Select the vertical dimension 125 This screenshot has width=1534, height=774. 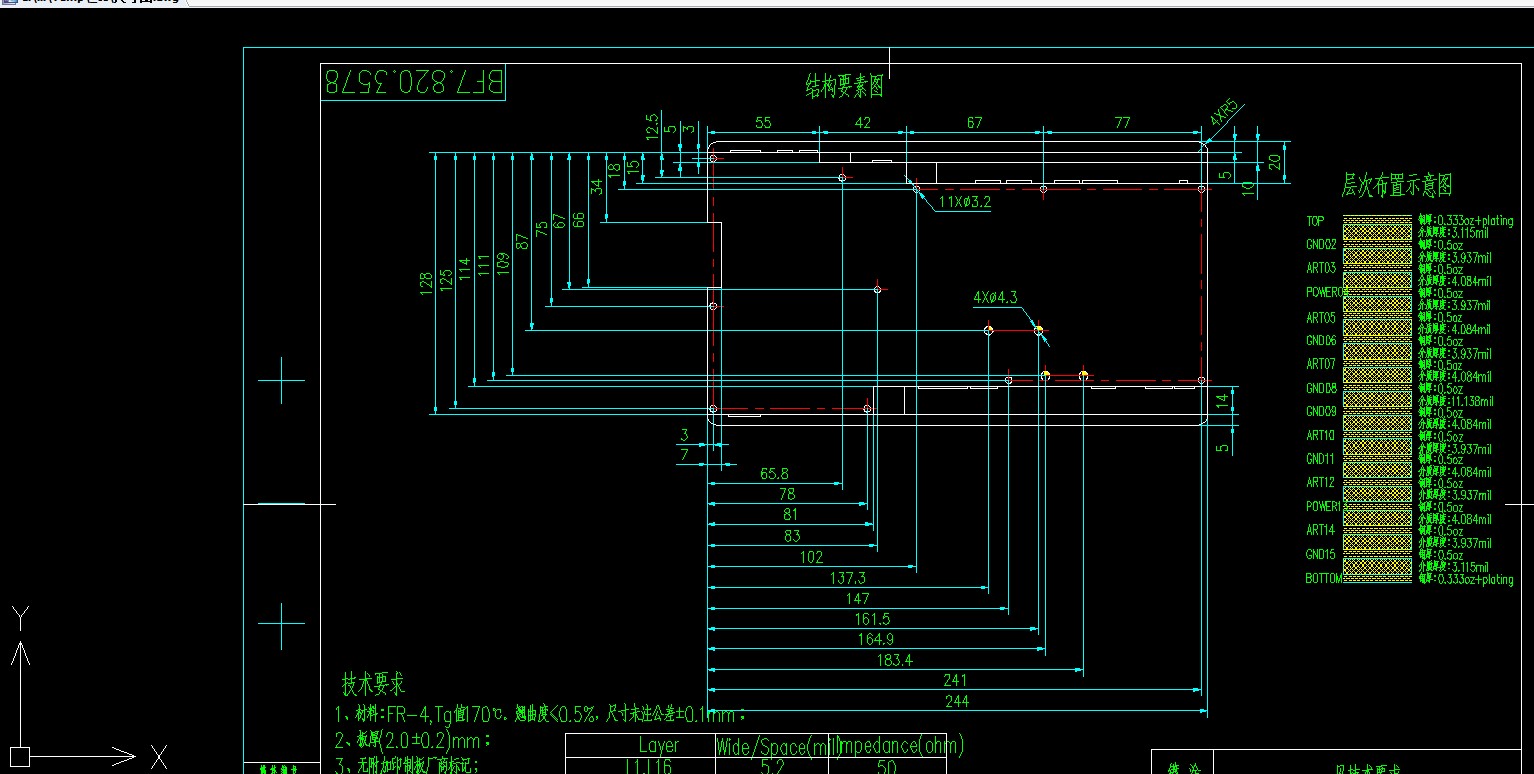coord(446,281)
